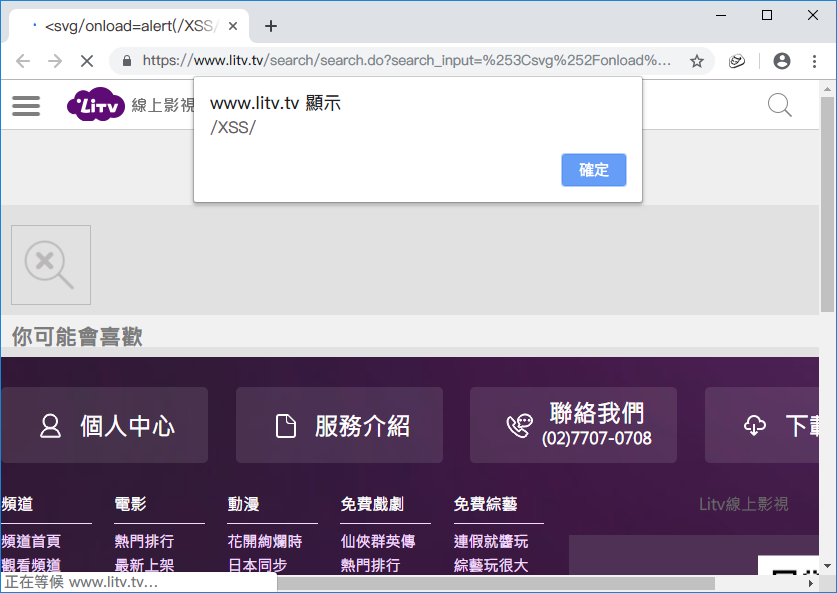Click vertical scrollbar thumb
837x593 pixels.
(x=827, y=205)
